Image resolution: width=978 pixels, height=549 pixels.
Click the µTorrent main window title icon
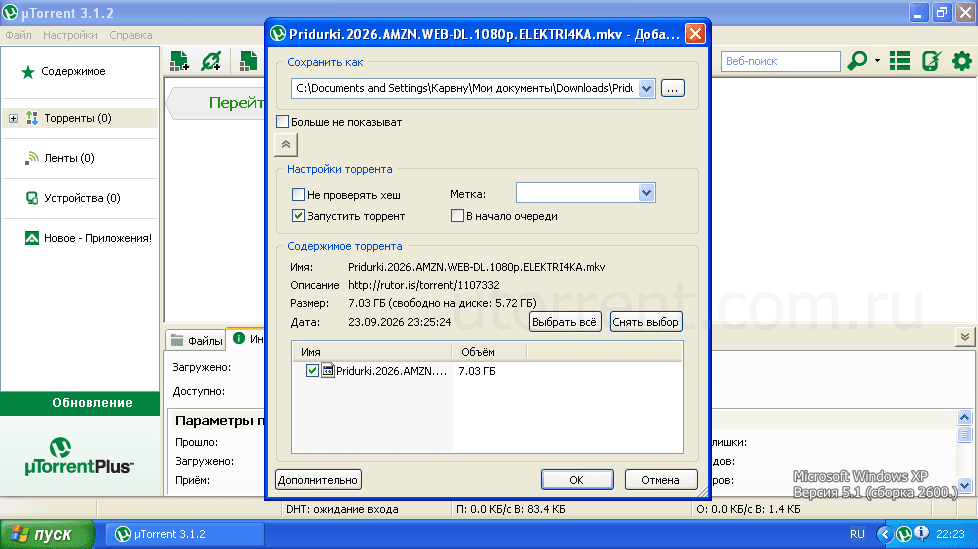[x=10, y=12]
